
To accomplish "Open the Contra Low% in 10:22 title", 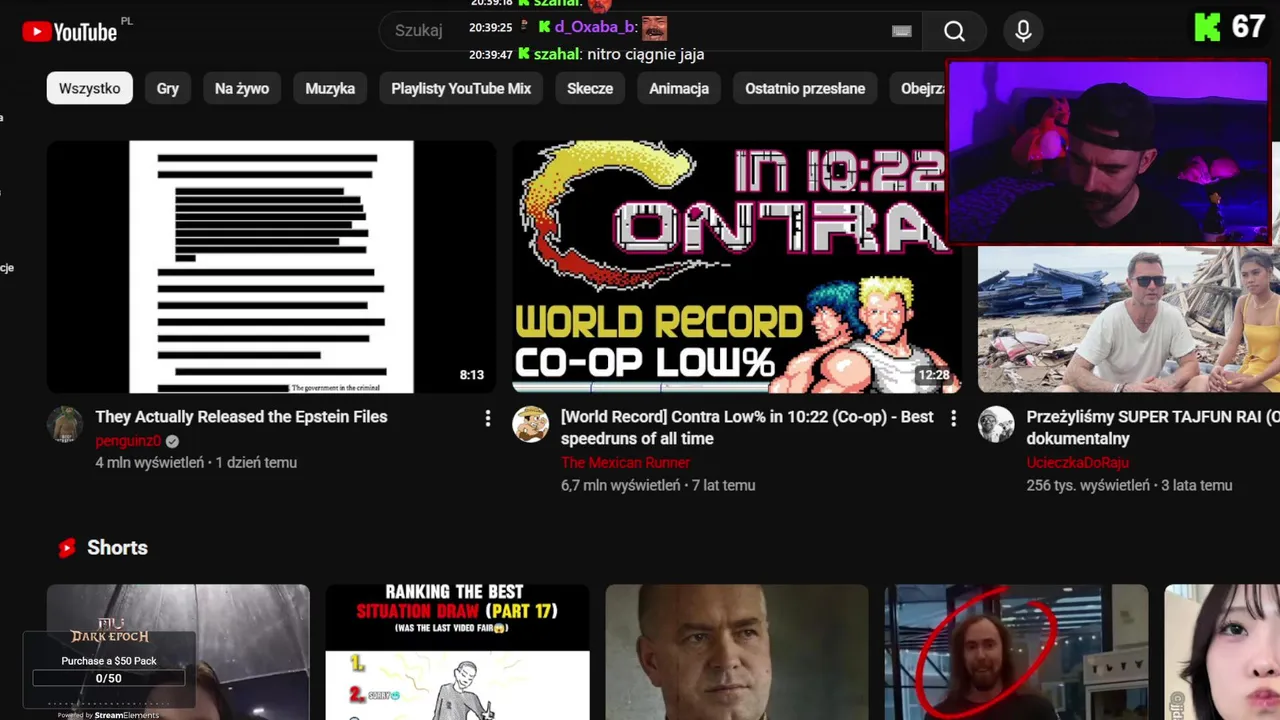I will pyautogui.click(x=748, y=428).
